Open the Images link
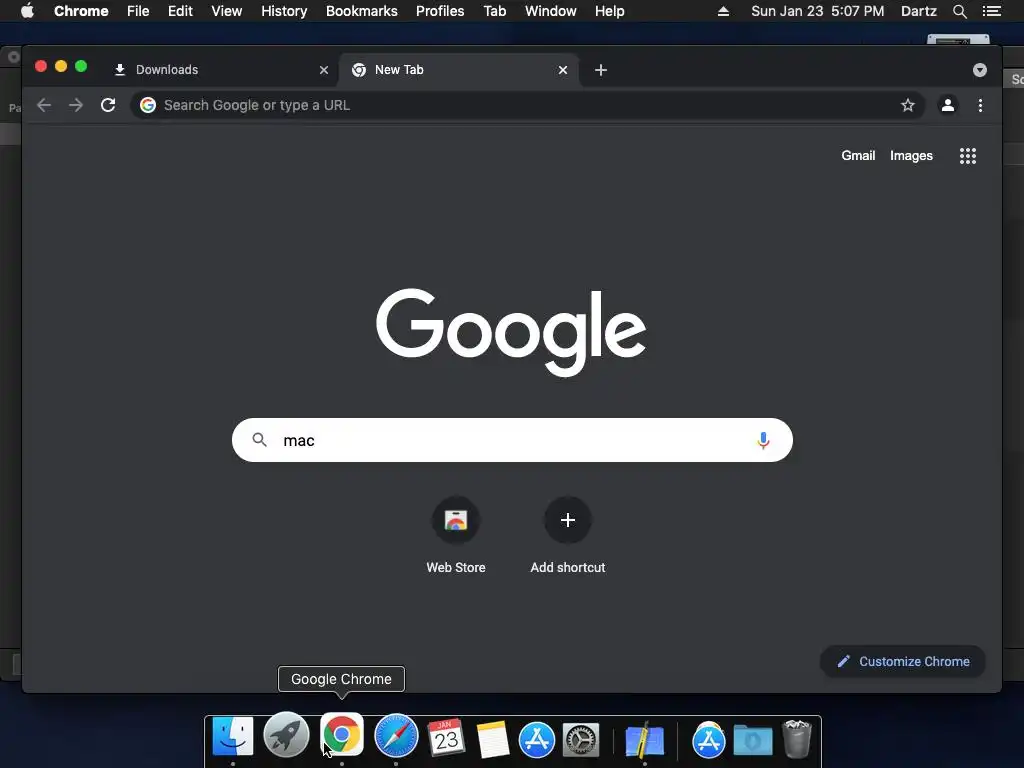The width and height of the screenshot is (1024, 768). [911, 155]
